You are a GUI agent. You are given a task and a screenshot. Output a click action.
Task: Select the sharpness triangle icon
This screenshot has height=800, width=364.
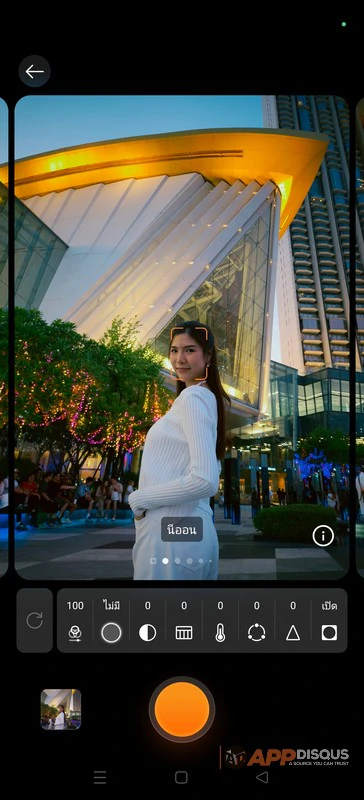(x=293, y=621)
